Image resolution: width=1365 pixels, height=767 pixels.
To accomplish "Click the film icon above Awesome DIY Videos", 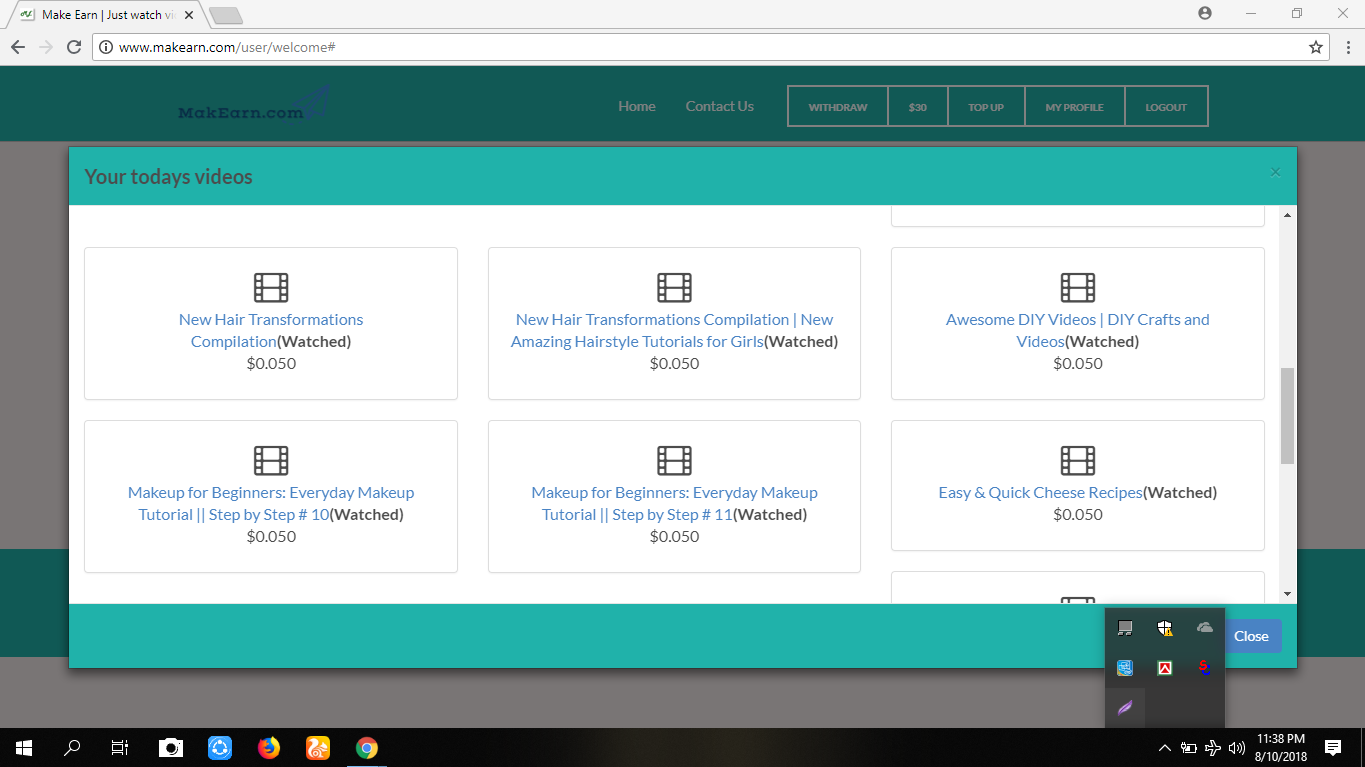I will click(x=1077, y=288).
